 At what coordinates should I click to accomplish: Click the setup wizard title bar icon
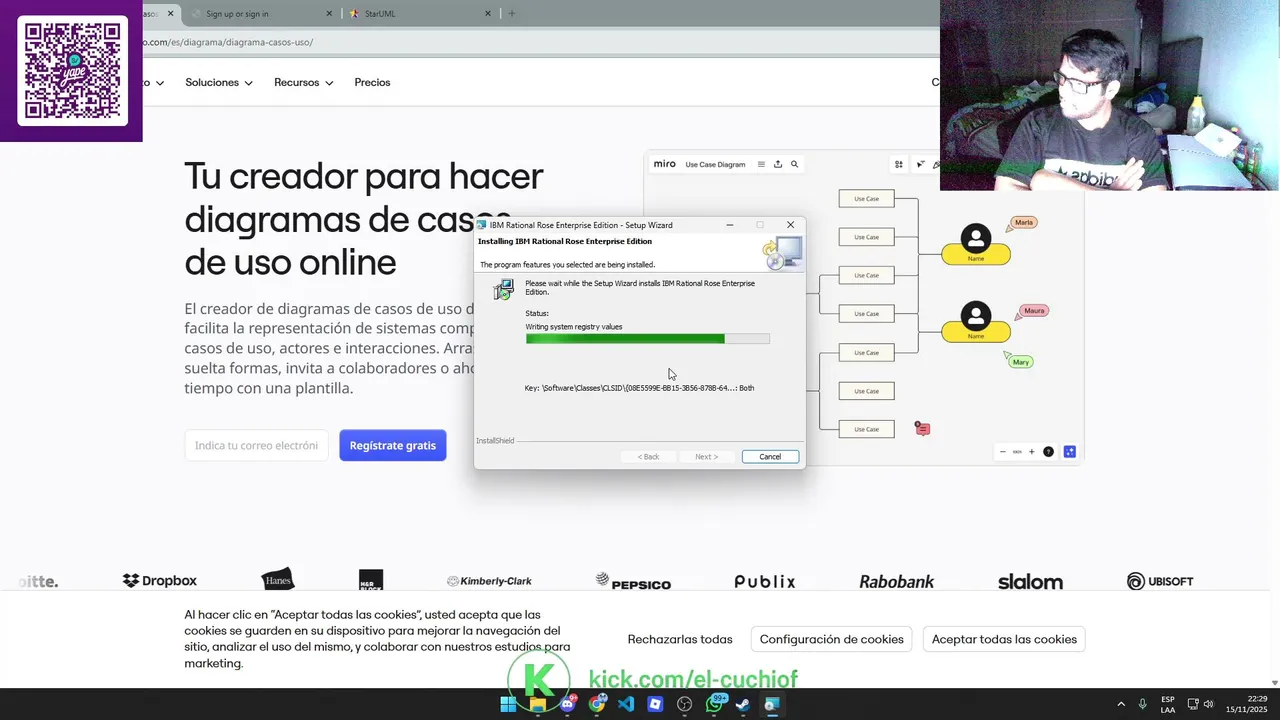482,225
